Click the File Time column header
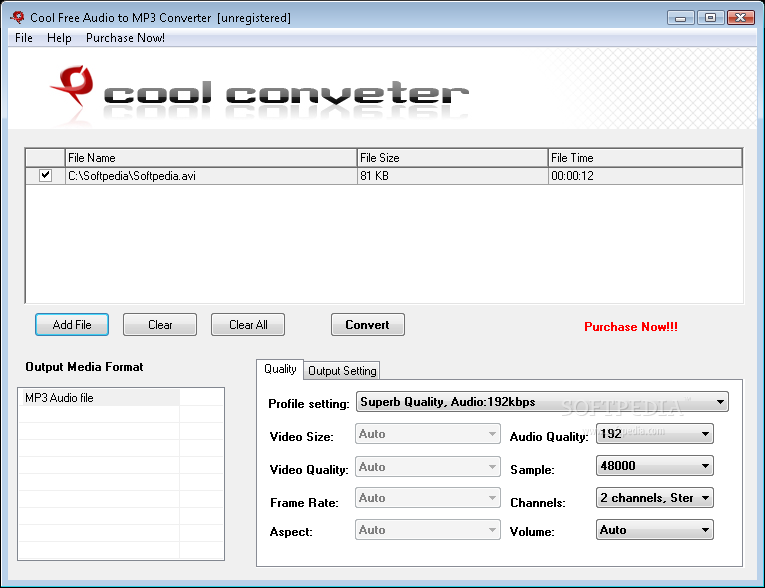The height and width of the screenshot is (588, 765). tap(645, 158)
